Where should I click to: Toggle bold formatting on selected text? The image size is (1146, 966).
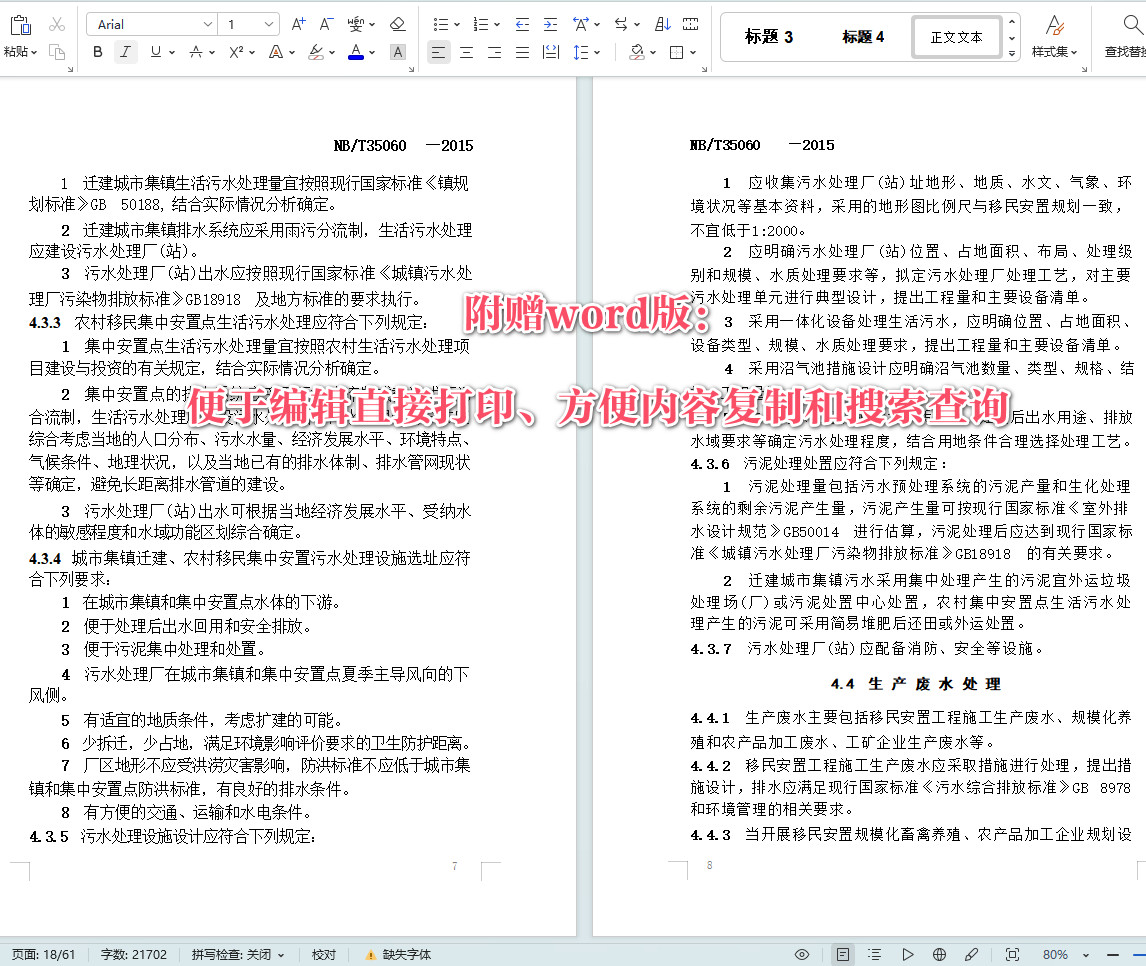(x=97, y=52)
